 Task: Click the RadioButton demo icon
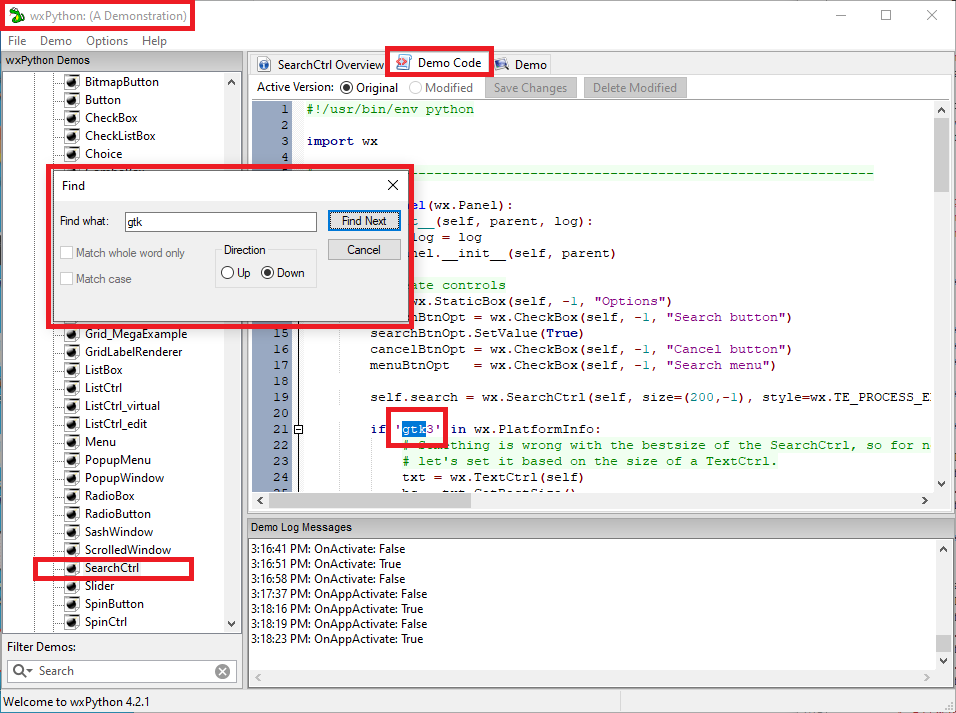[x=72, y=514]
